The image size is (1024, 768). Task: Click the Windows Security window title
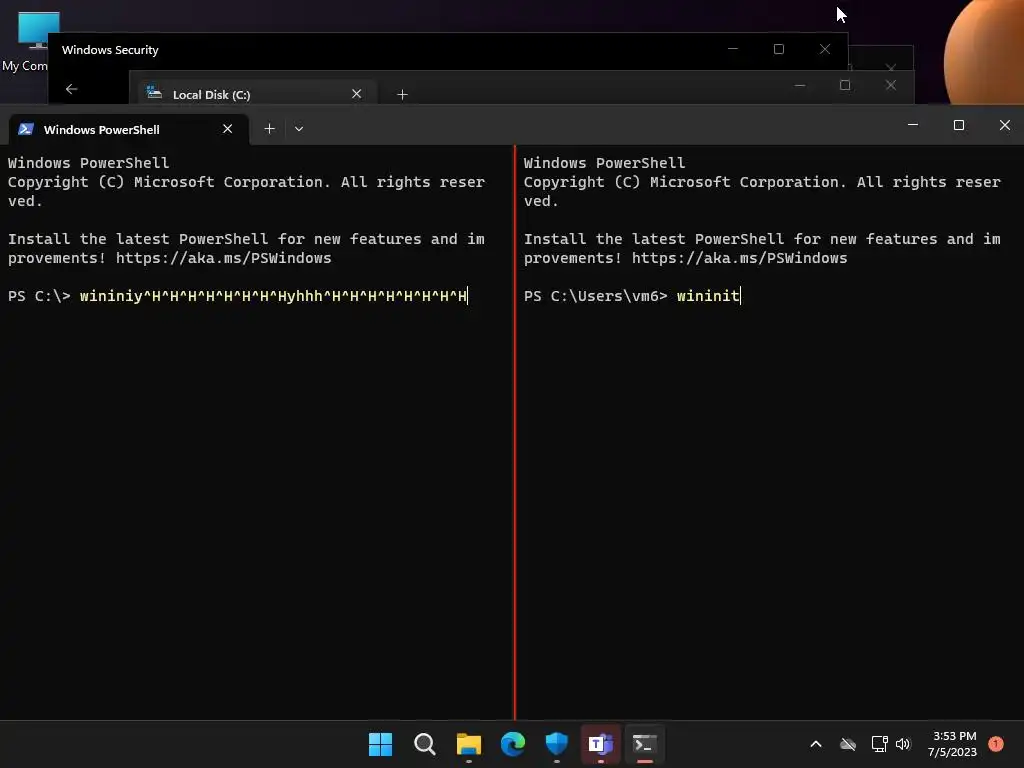[110, 50]
